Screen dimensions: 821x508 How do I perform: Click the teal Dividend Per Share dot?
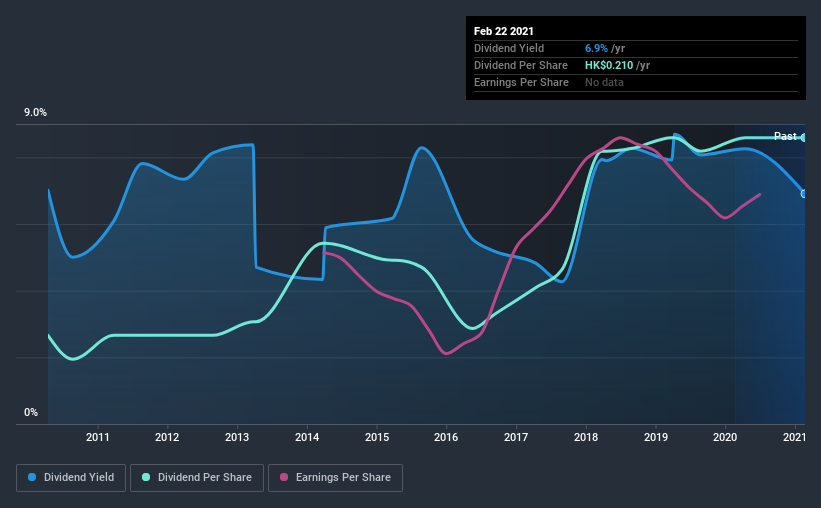pos(146,477)
